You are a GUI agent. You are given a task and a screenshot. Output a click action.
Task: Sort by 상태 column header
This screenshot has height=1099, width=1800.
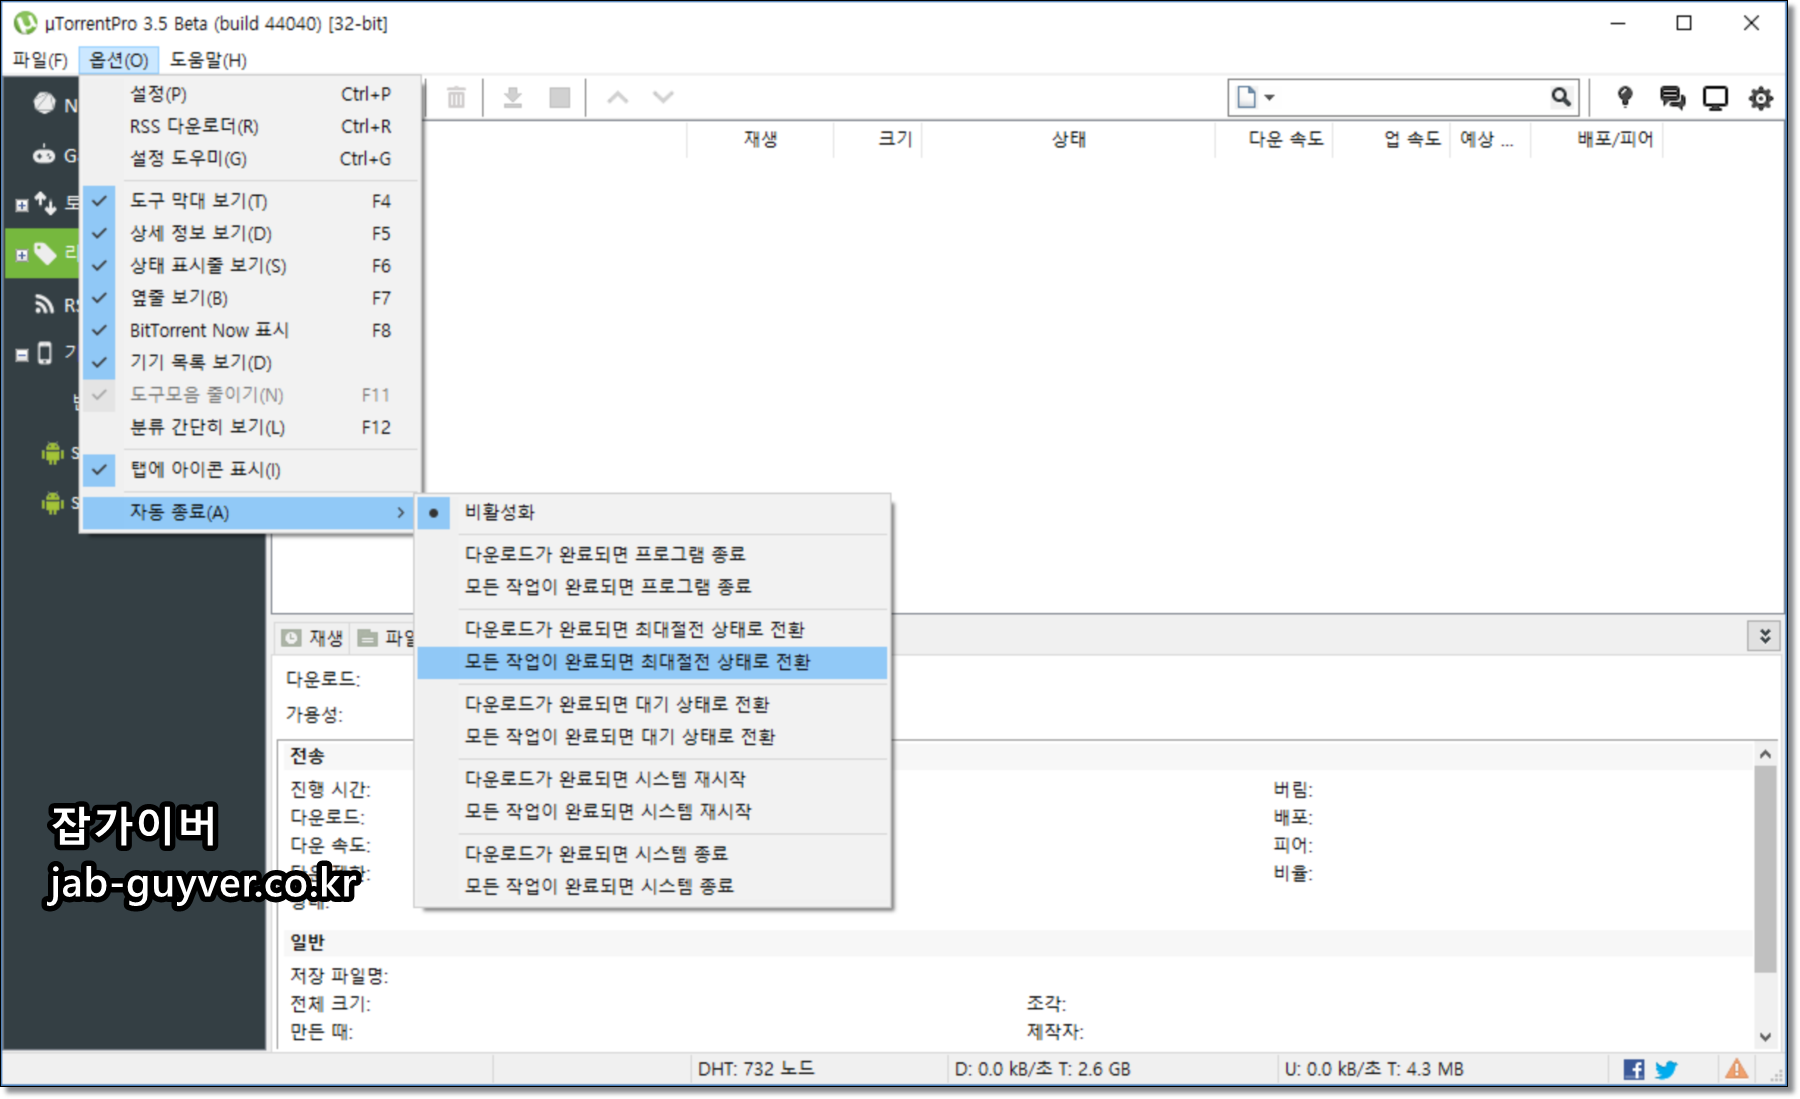point(1068,139)
